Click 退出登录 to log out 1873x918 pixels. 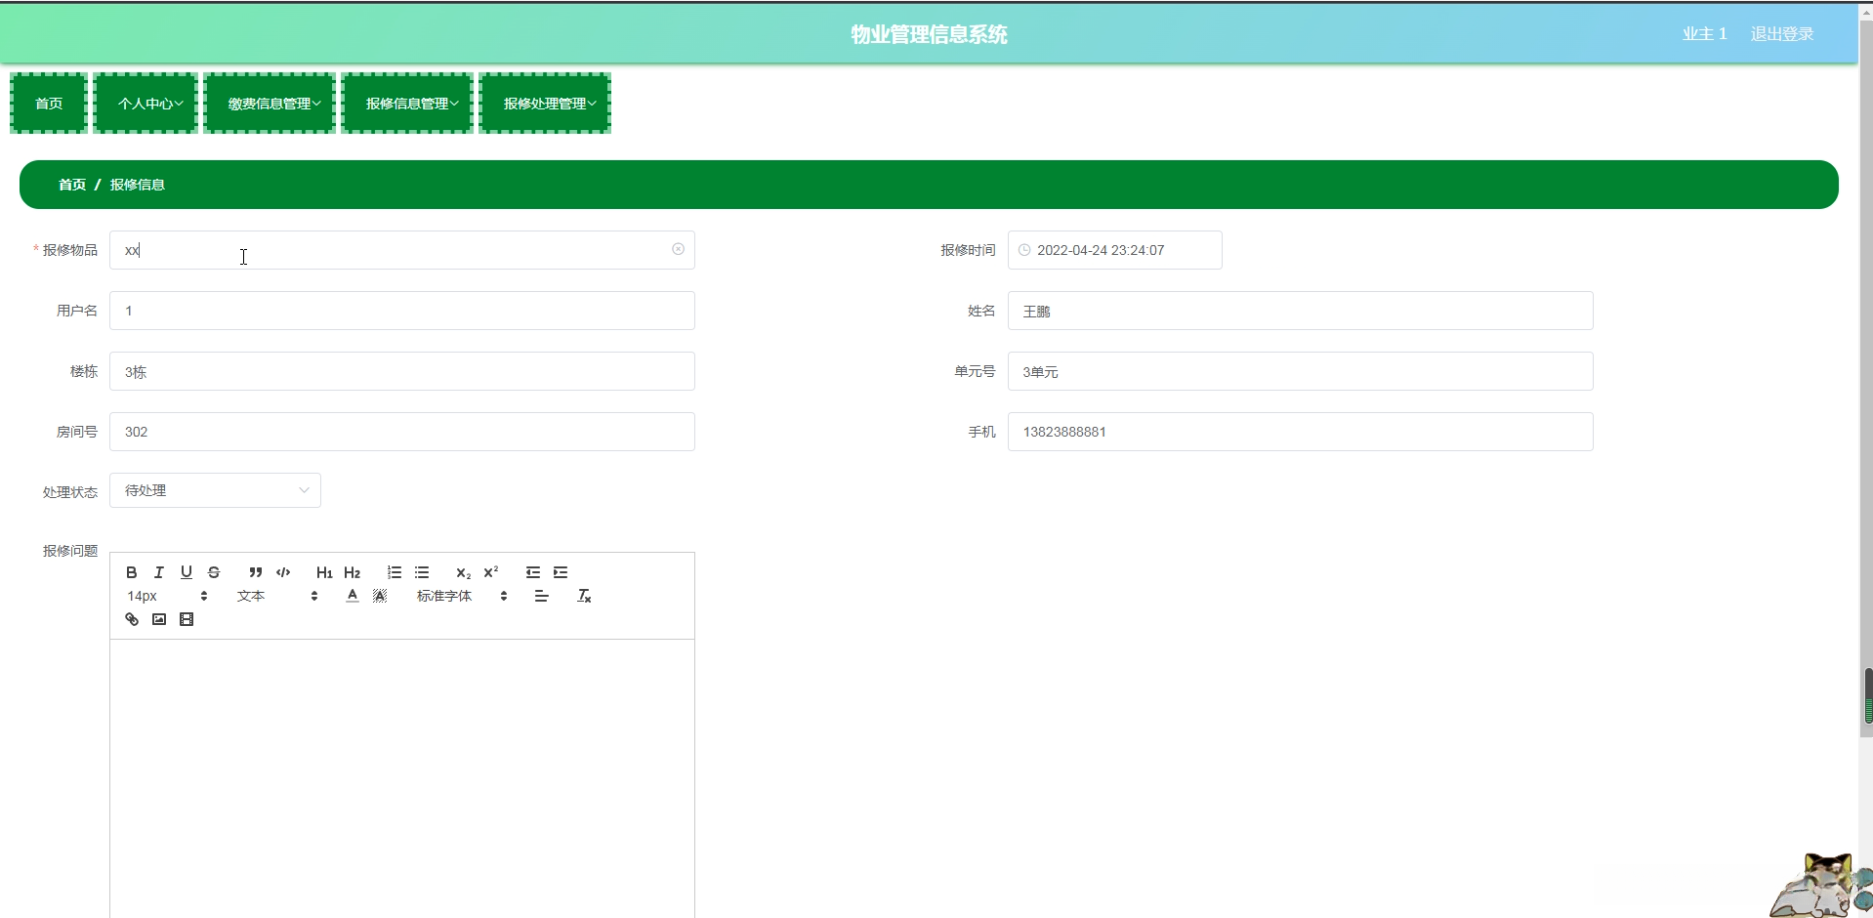[1782, 34]
